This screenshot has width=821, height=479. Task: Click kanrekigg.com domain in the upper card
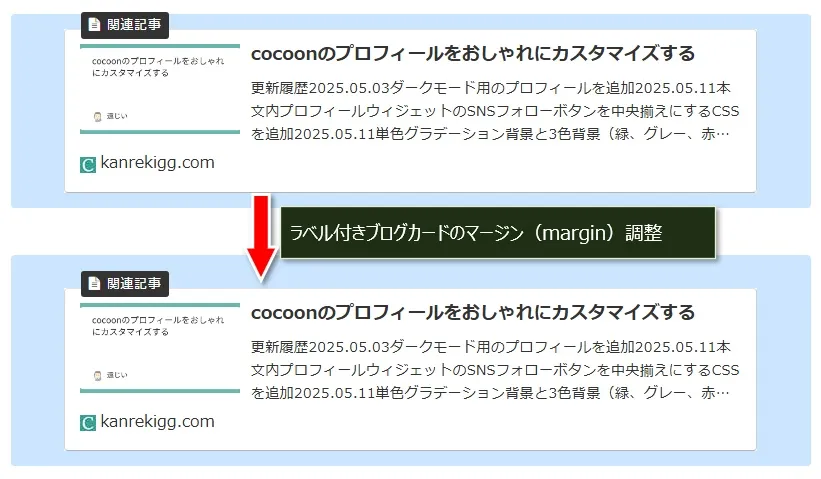pos(157,163)
